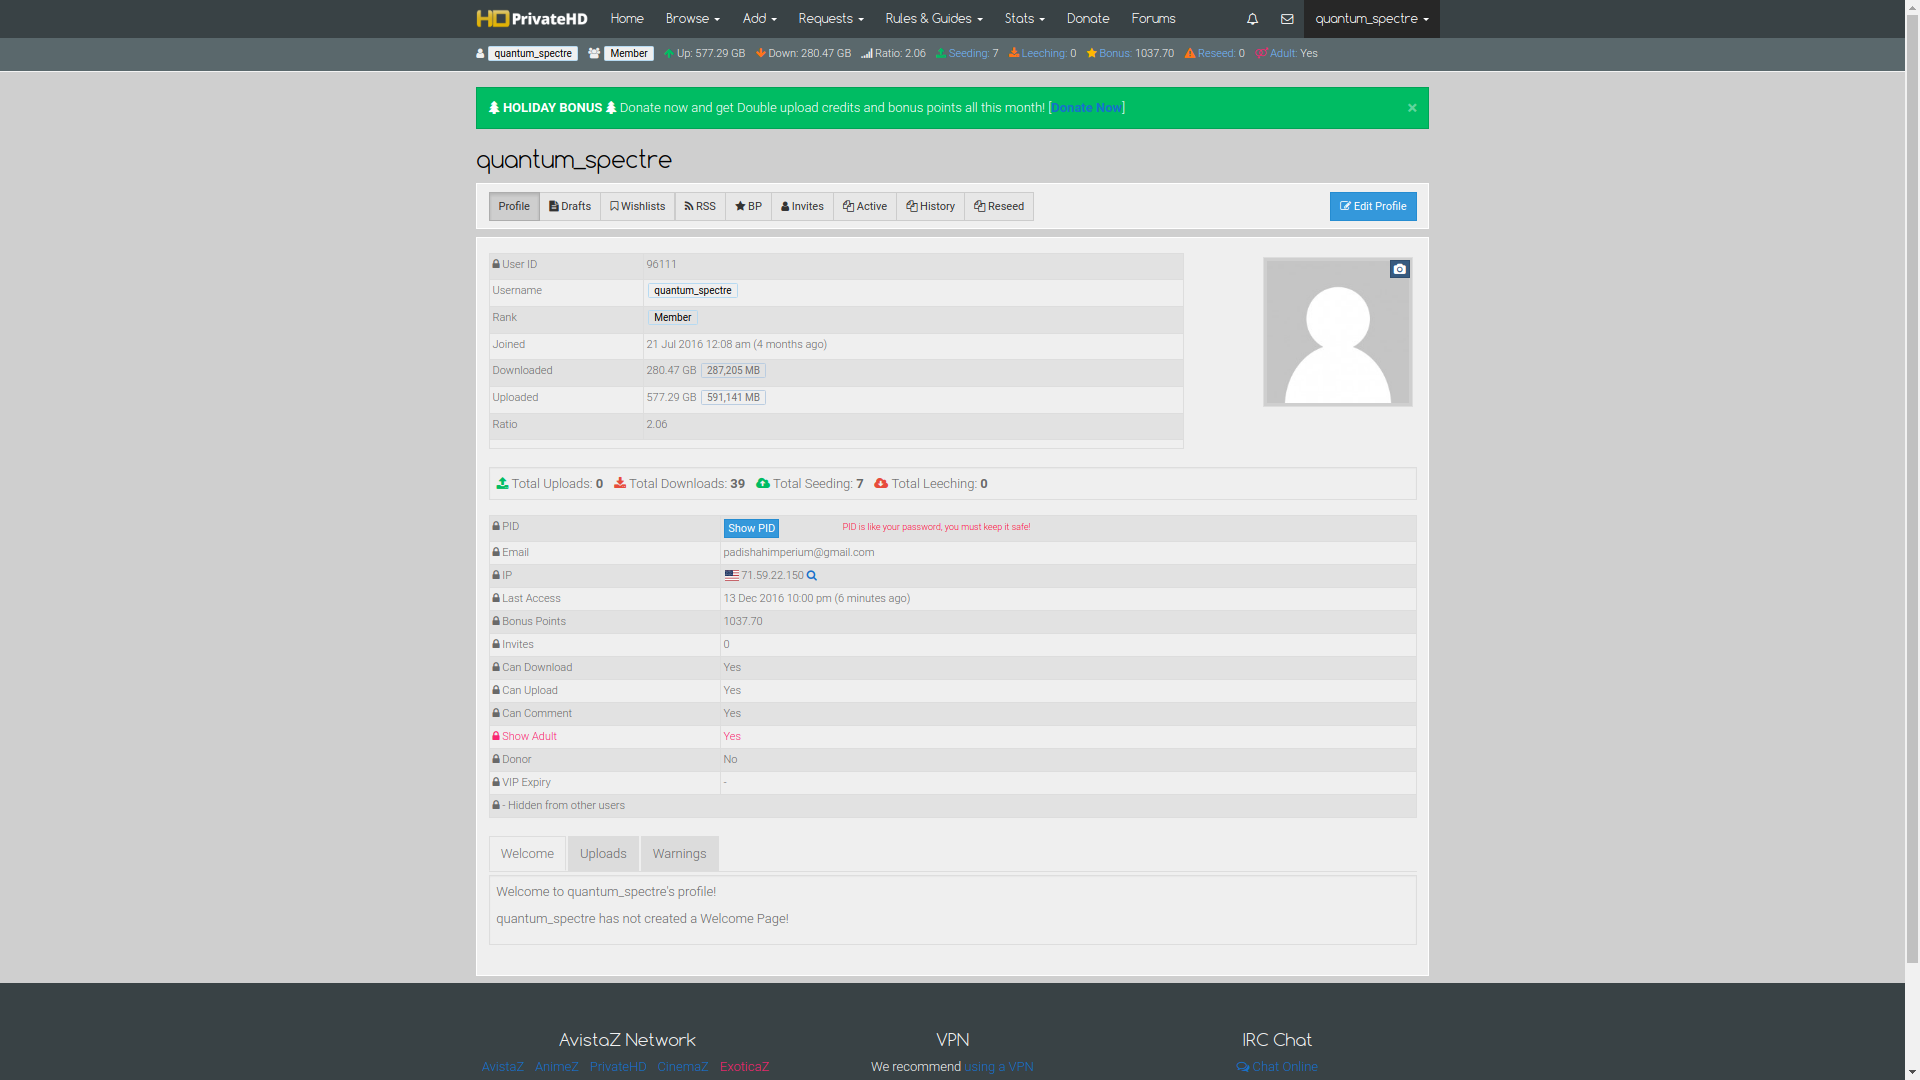Click the 591,141 MB uploaded badge

point(733,398)
